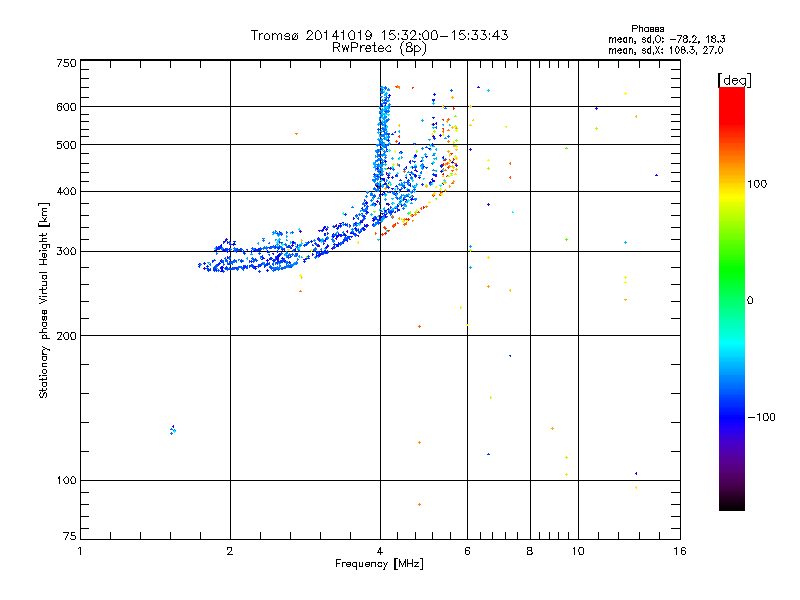Click the phase colorbar gradient

[732, 298]
